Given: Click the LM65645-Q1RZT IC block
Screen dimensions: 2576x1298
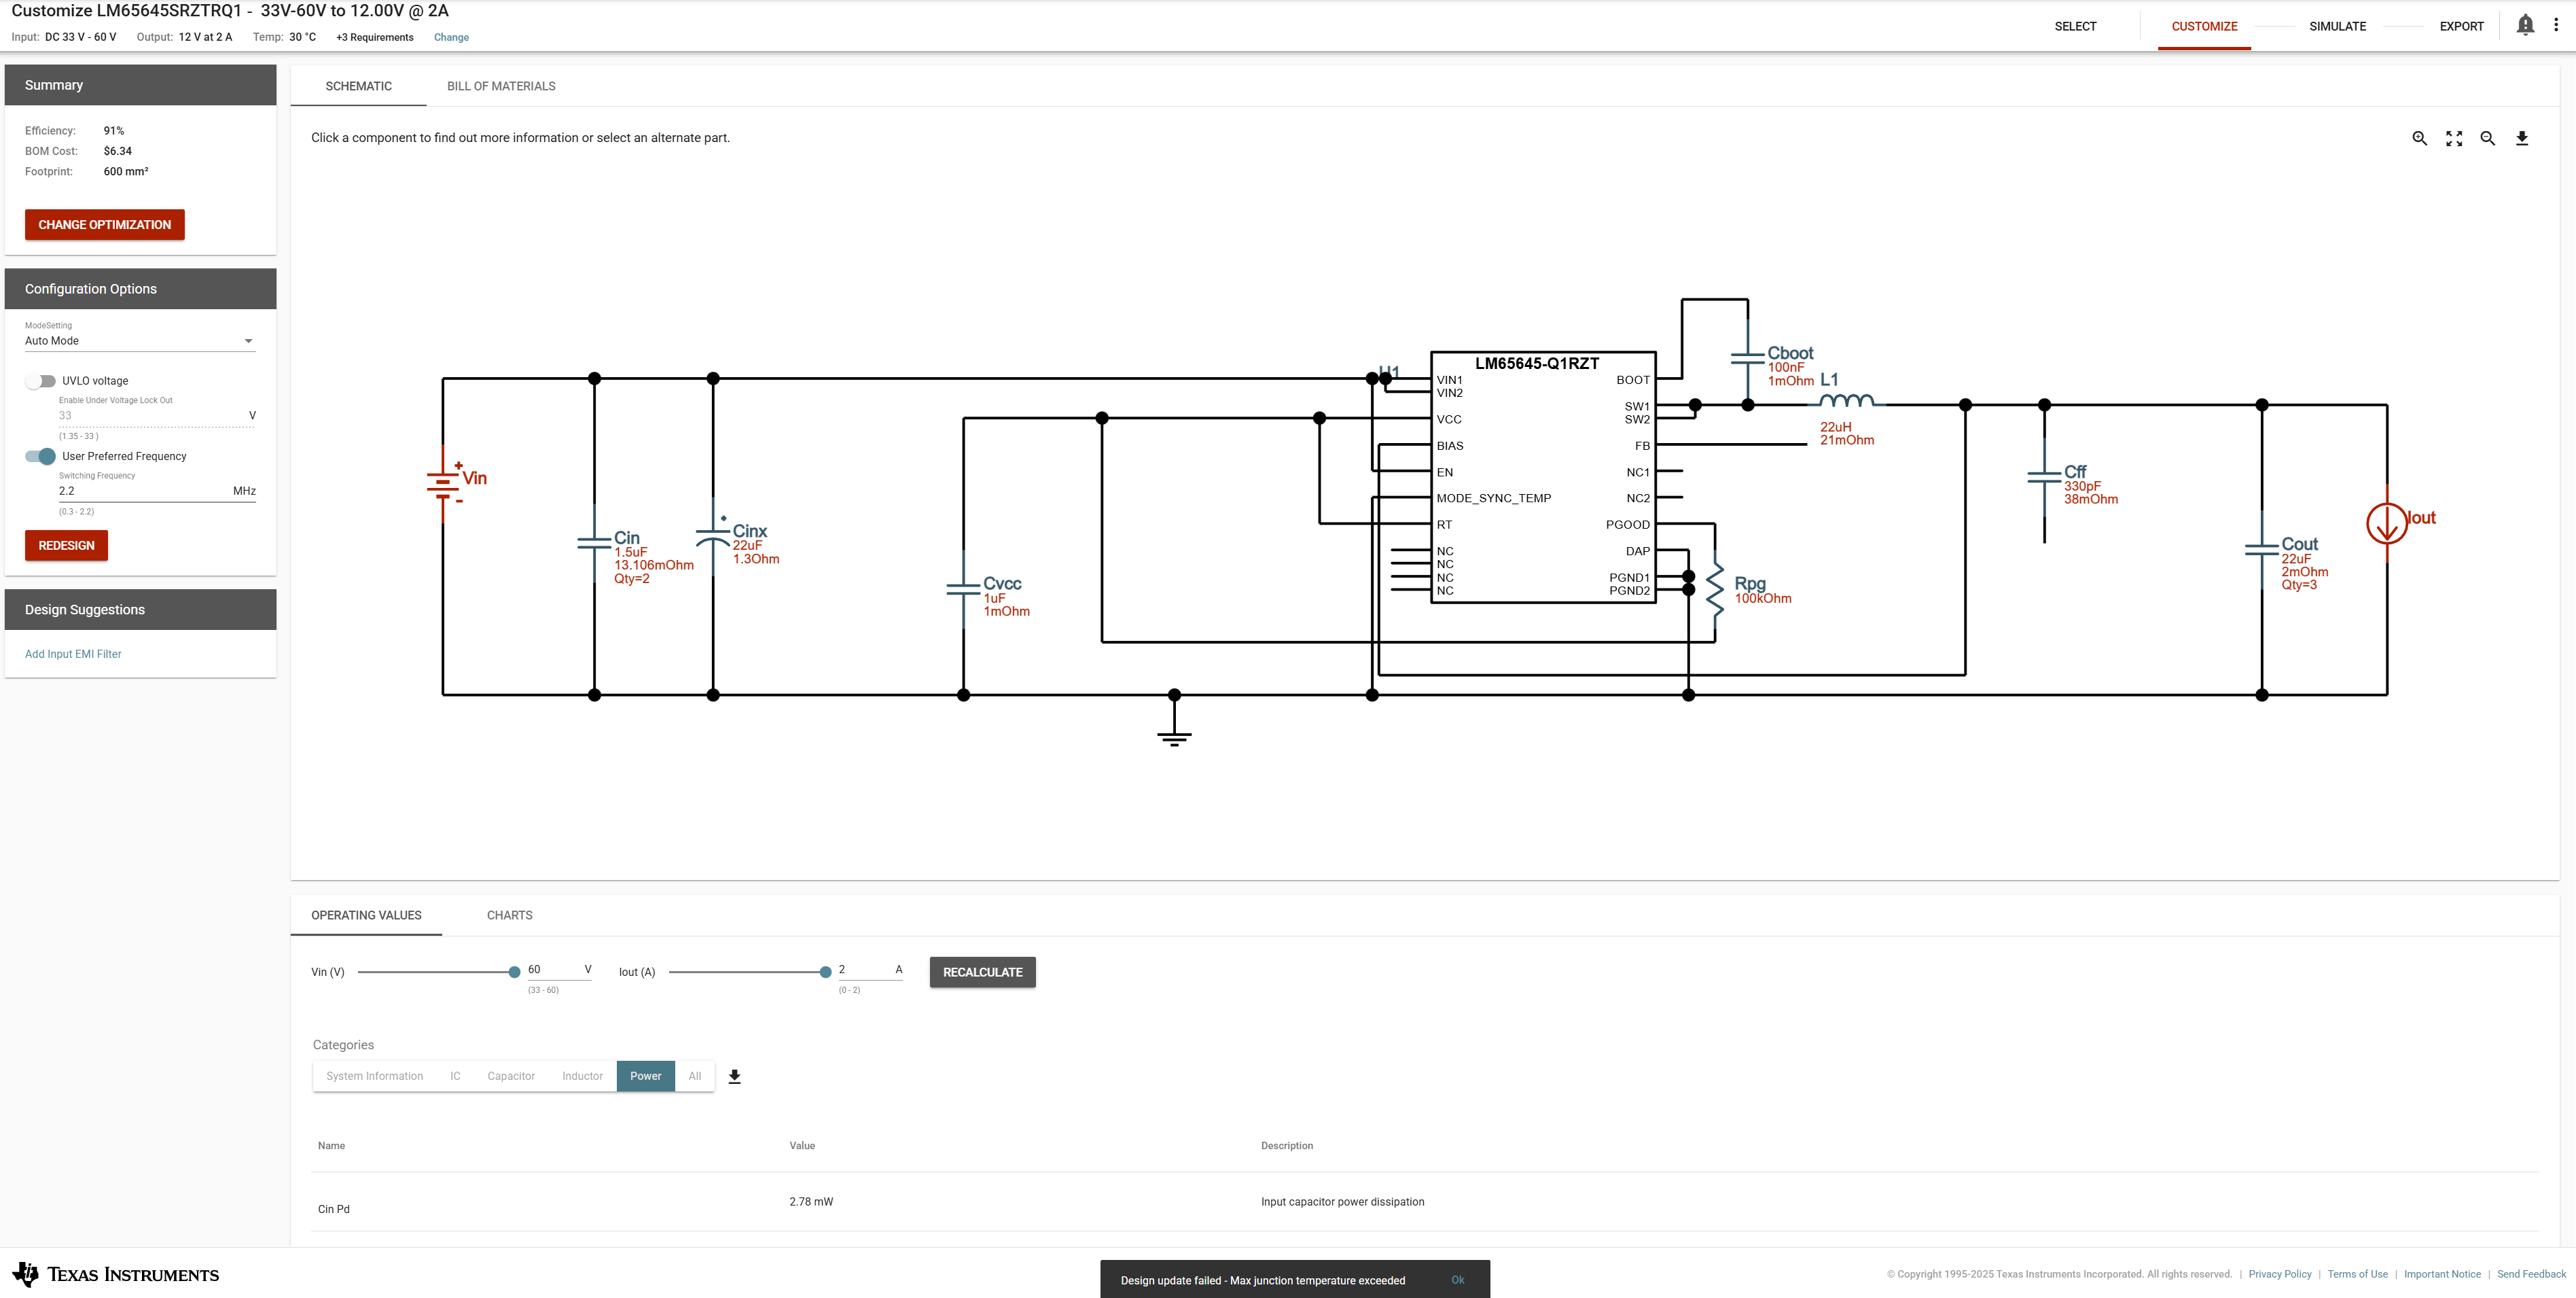Looking at the screenshot, I should pos(1543,477).
